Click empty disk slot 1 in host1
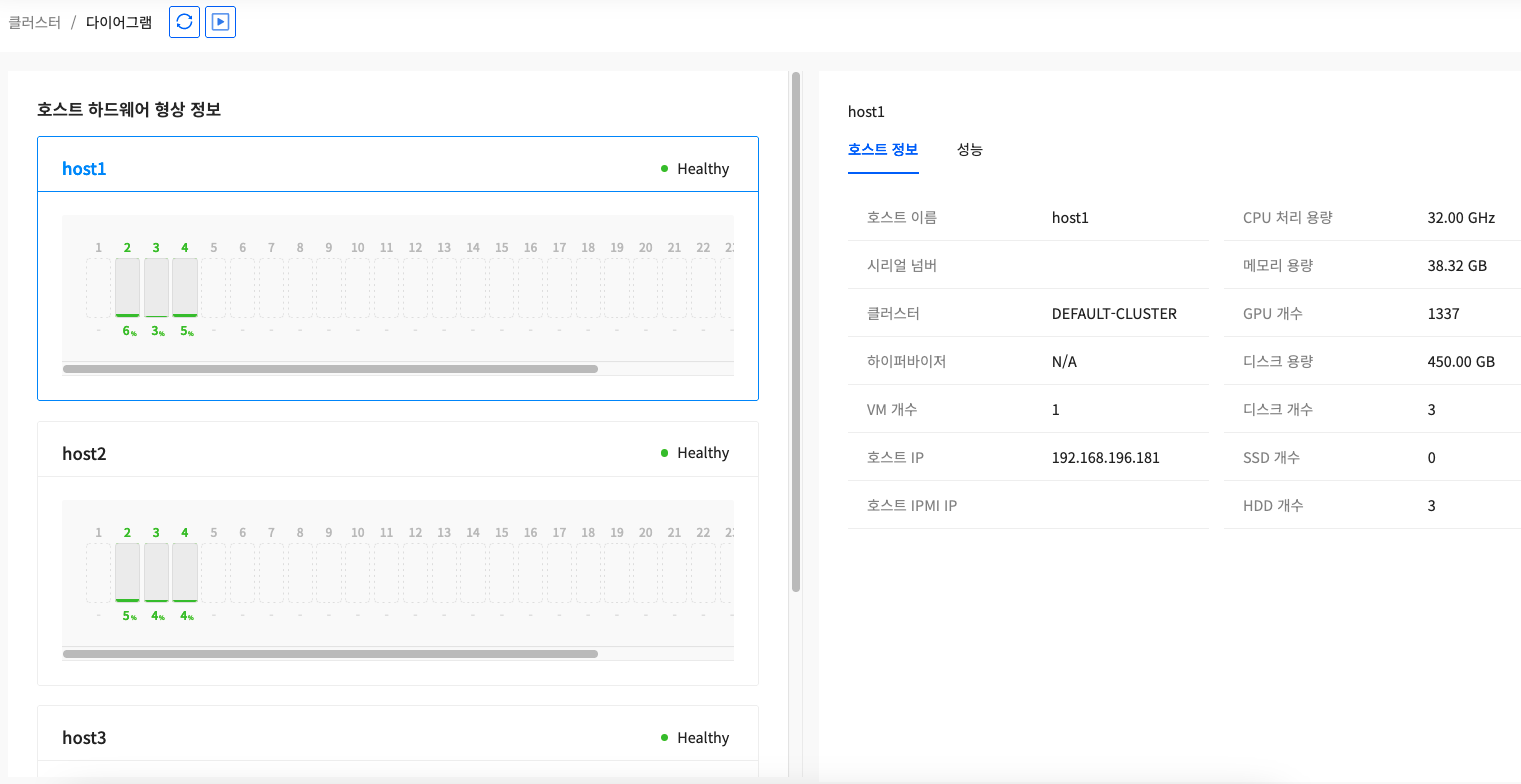This screenshot has width=1521, height=784. pyautogui.click(x=98, y=287)
